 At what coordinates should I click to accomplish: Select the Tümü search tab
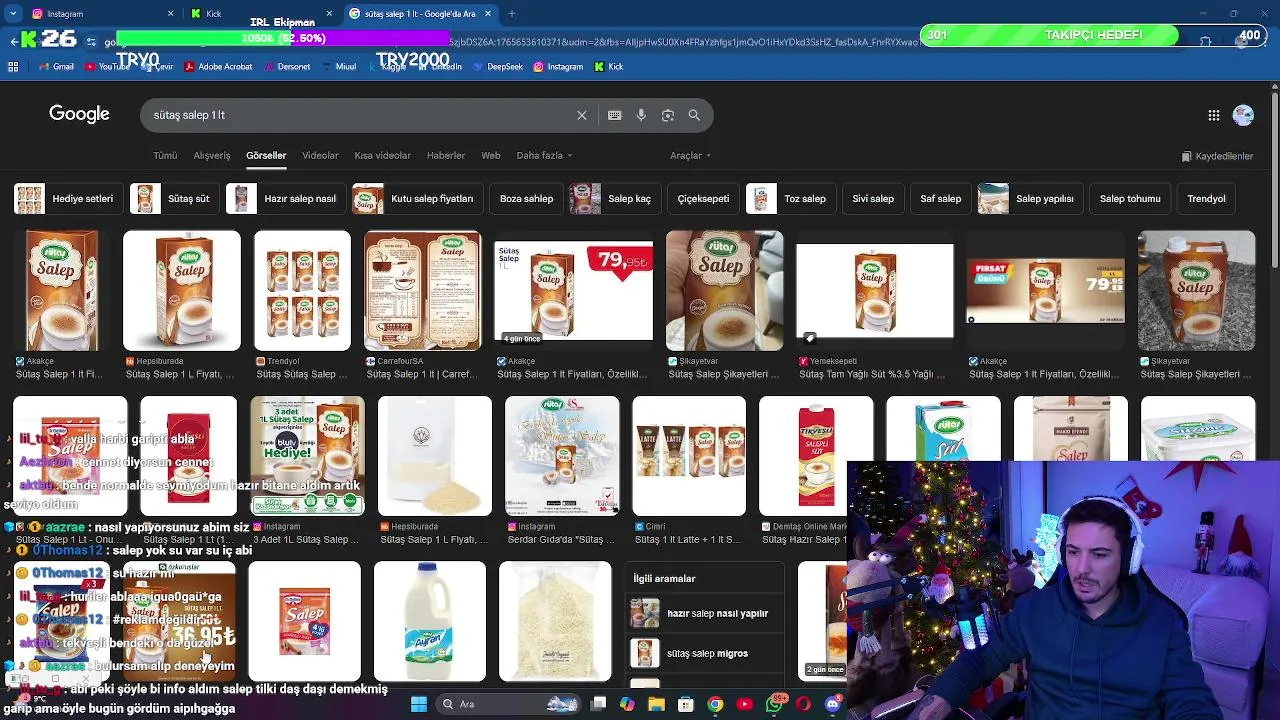[165, 155]
